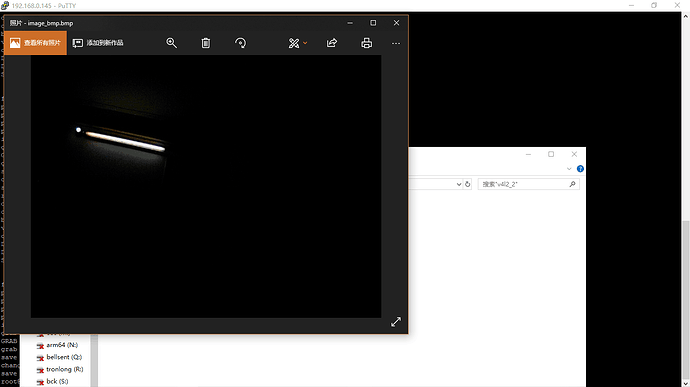
Task: Close the Photos app window
Action: (396, 23)
